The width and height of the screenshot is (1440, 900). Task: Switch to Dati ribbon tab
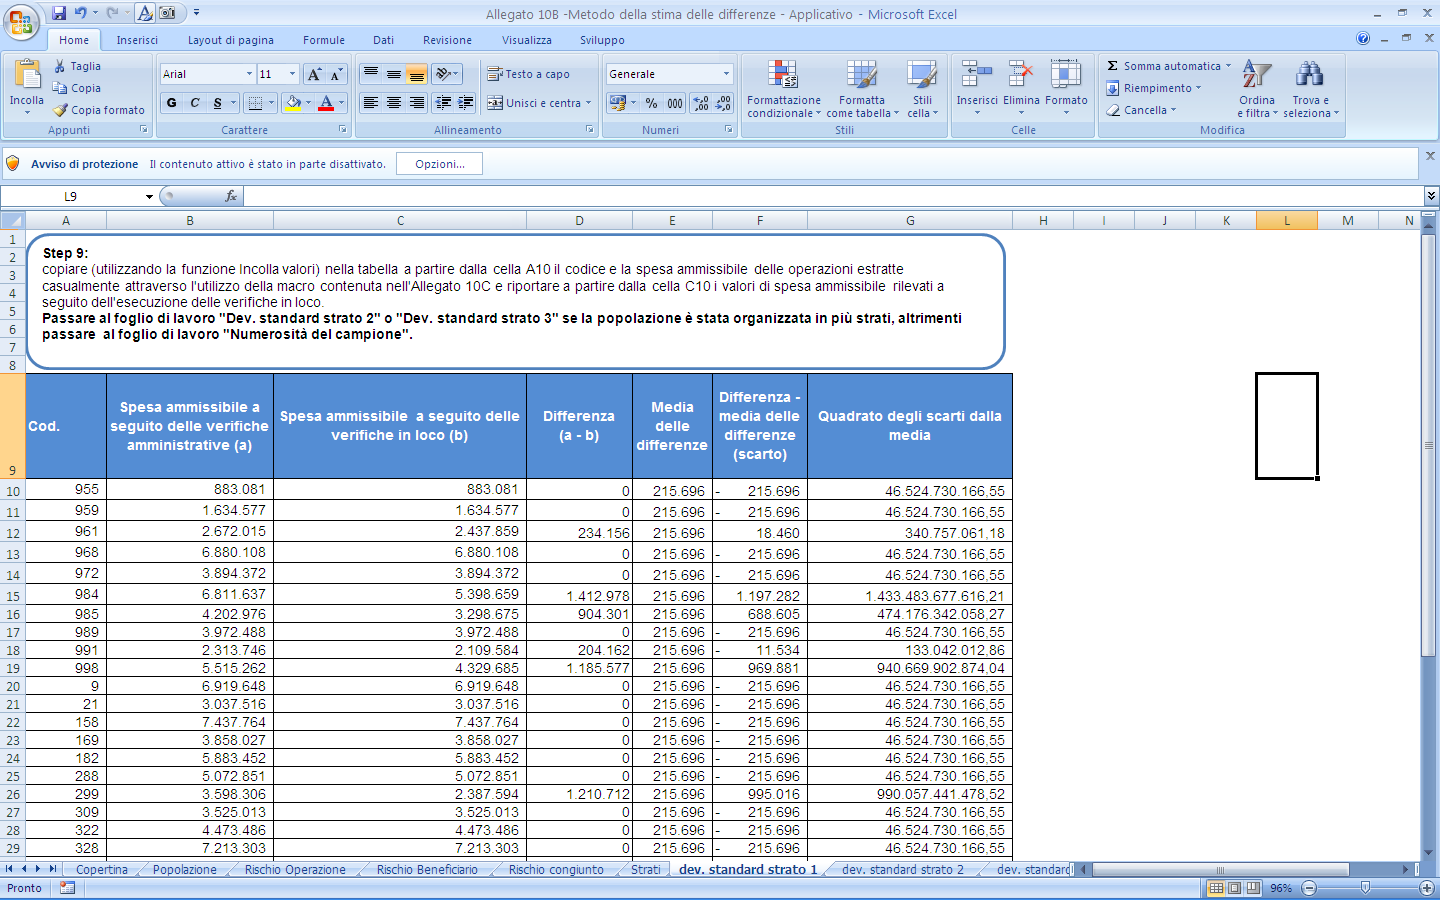coord(384,40)
